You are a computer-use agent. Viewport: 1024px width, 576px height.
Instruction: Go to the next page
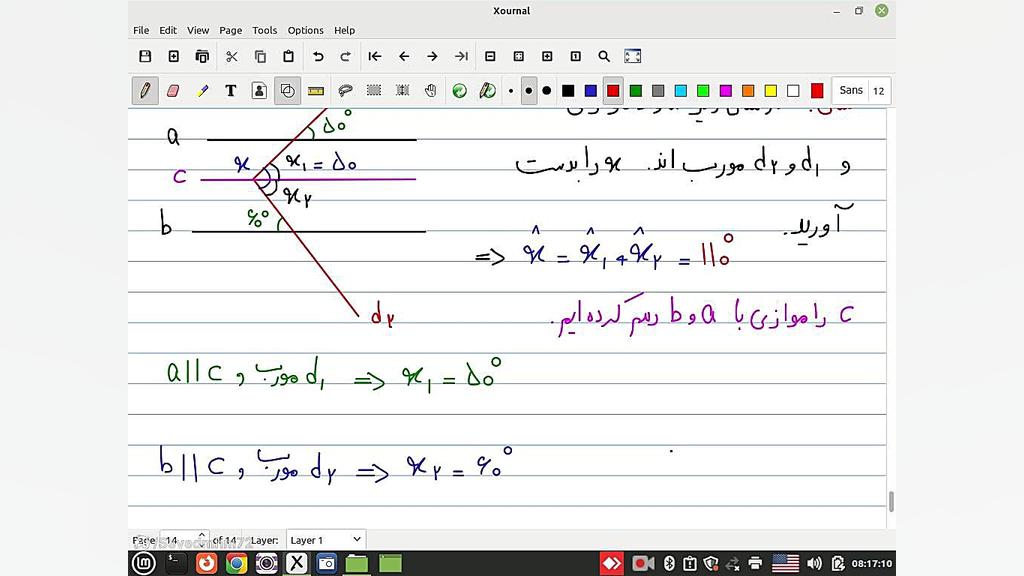point(432,56)
